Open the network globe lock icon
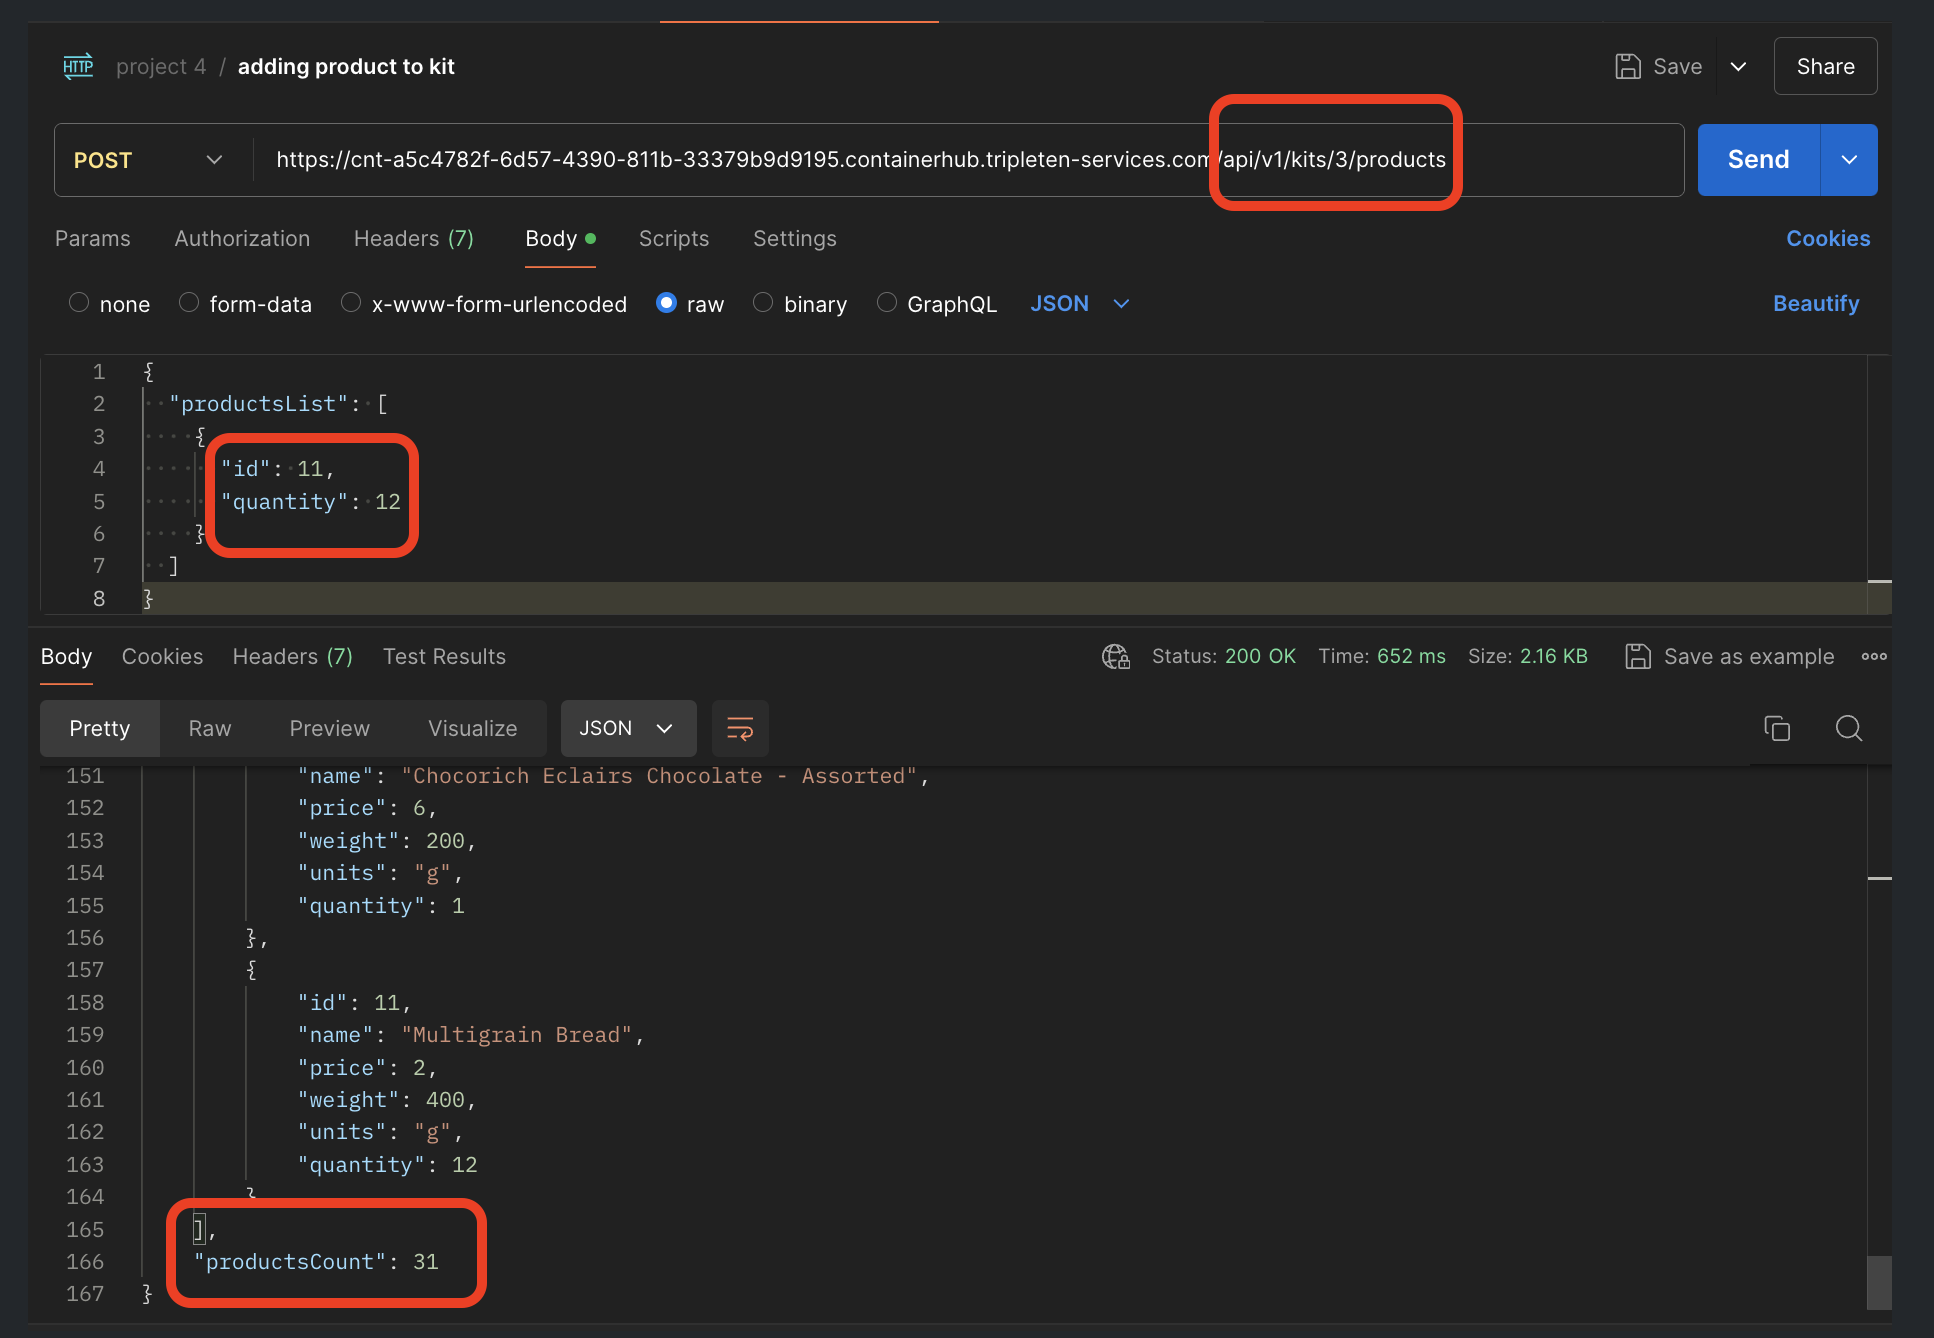Image resolution: width=1934 pixels, height=1338 pixels. coord(1115,656)
